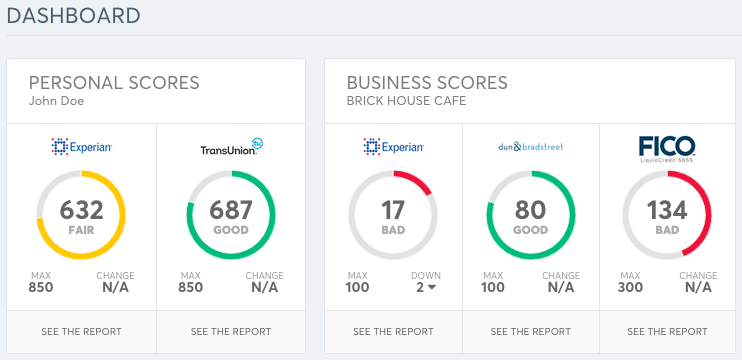The height and width of the screenshot is (360, 742).
Task: Click the green 687 GOOD score gauge
Action: click(x=231, y=215)
